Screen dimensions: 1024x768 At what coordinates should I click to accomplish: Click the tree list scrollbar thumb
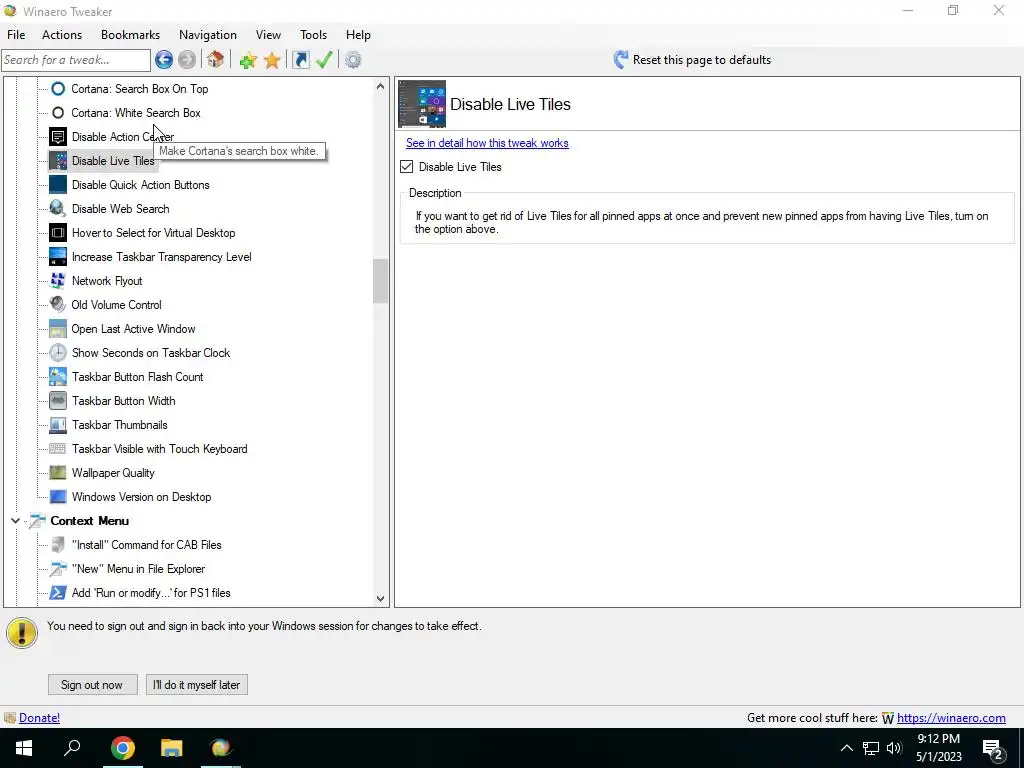(381, 281)
